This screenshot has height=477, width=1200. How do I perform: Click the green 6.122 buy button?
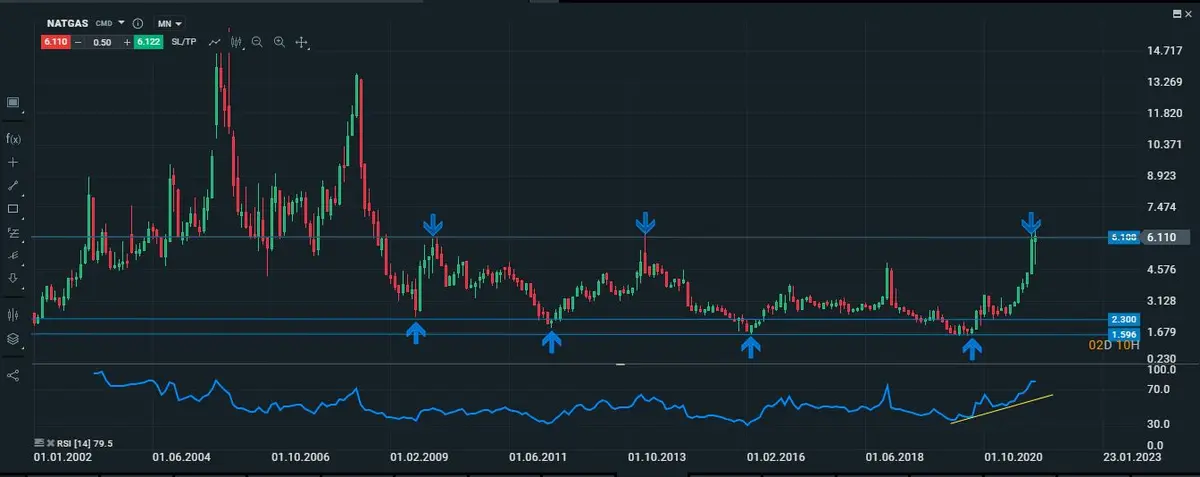[x=148, y=42]
